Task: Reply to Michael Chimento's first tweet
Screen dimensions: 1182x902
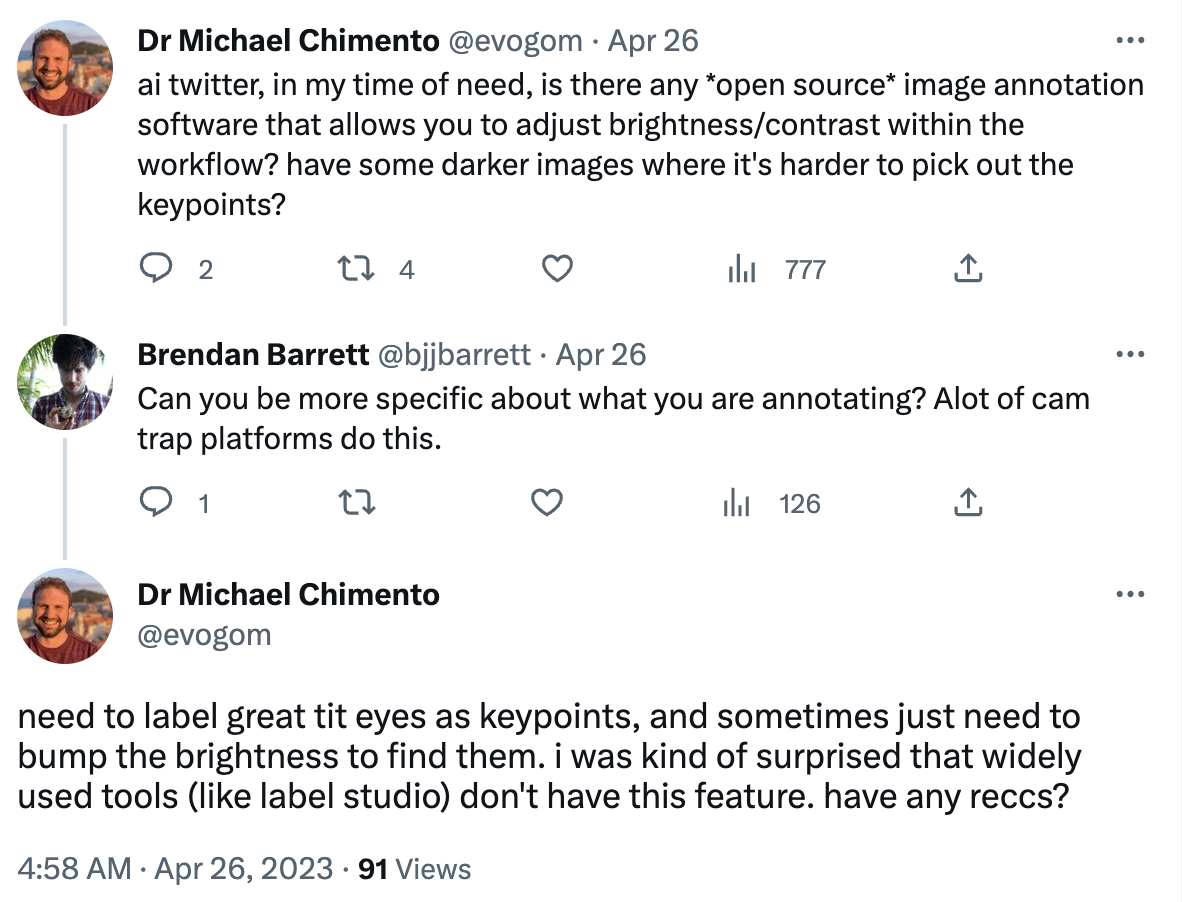Action: 155,268
